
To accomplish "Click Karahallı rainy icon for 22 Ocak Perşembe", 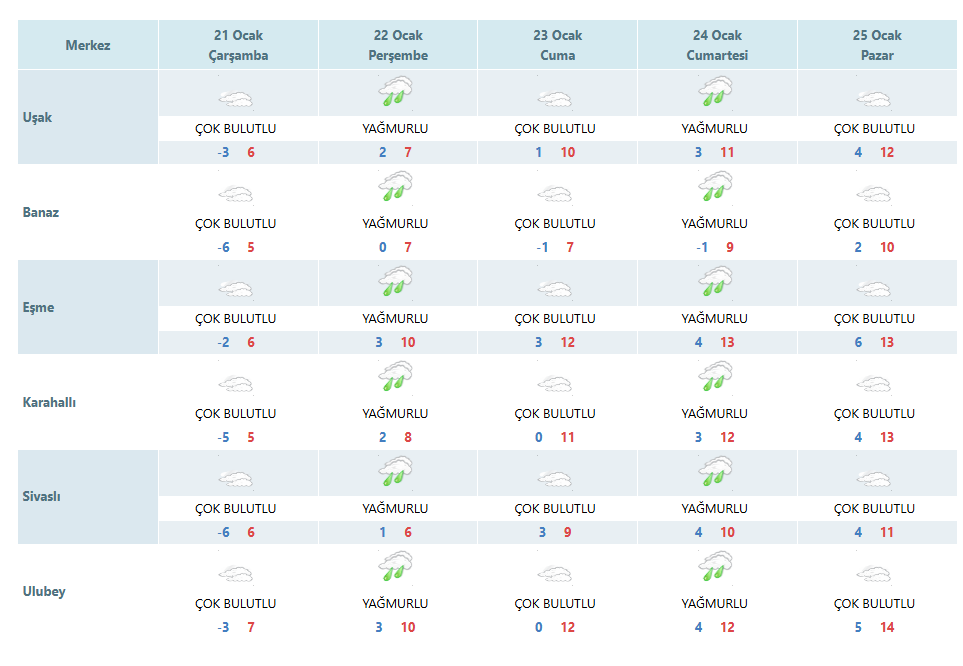I will coord(396,376).
